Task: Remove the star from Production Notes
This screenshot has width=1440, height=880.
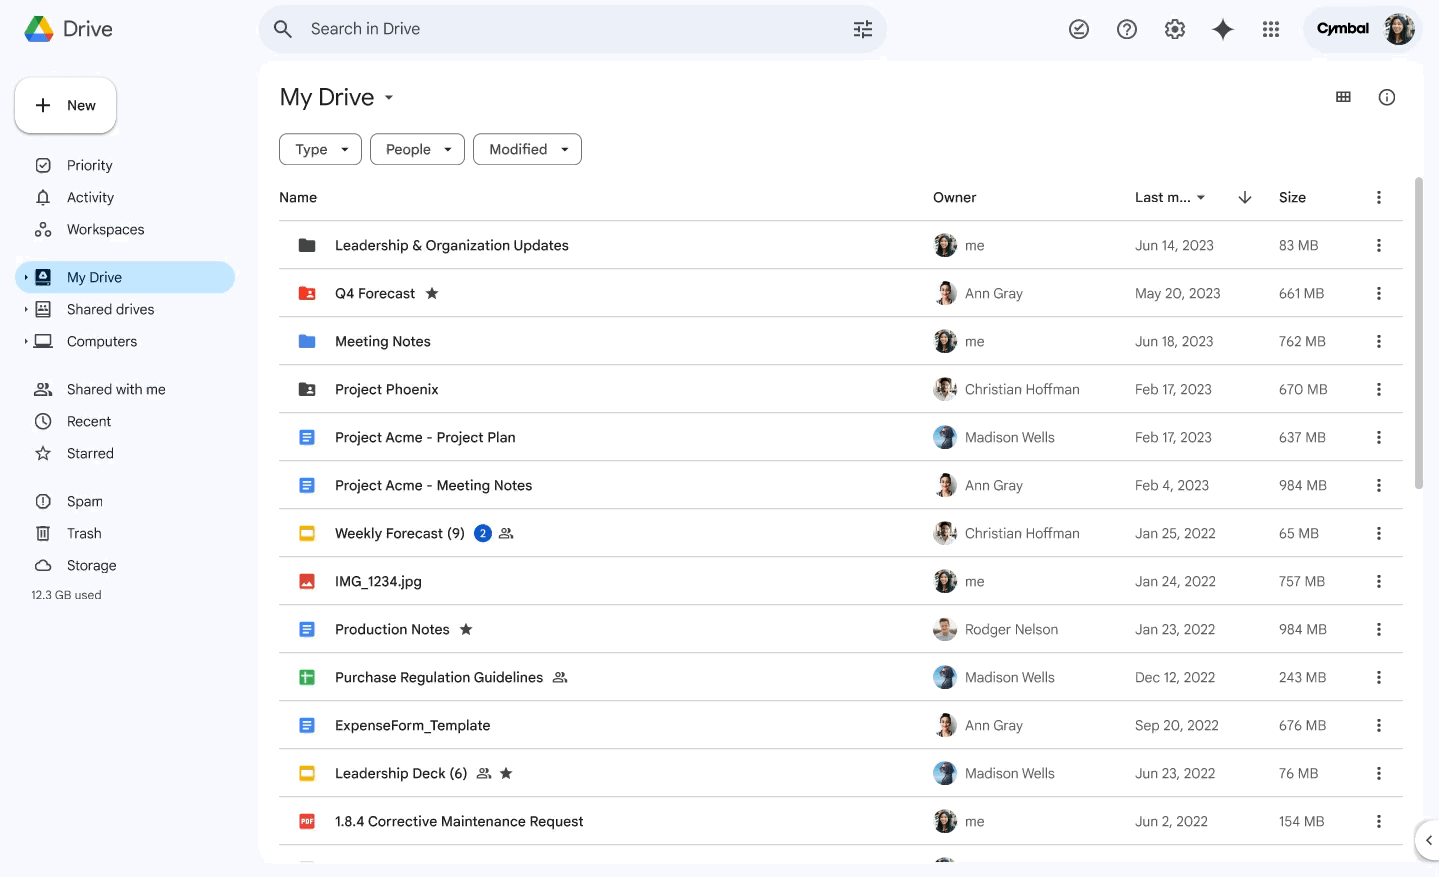Action: pyautogui.click(x=465, y=629)
